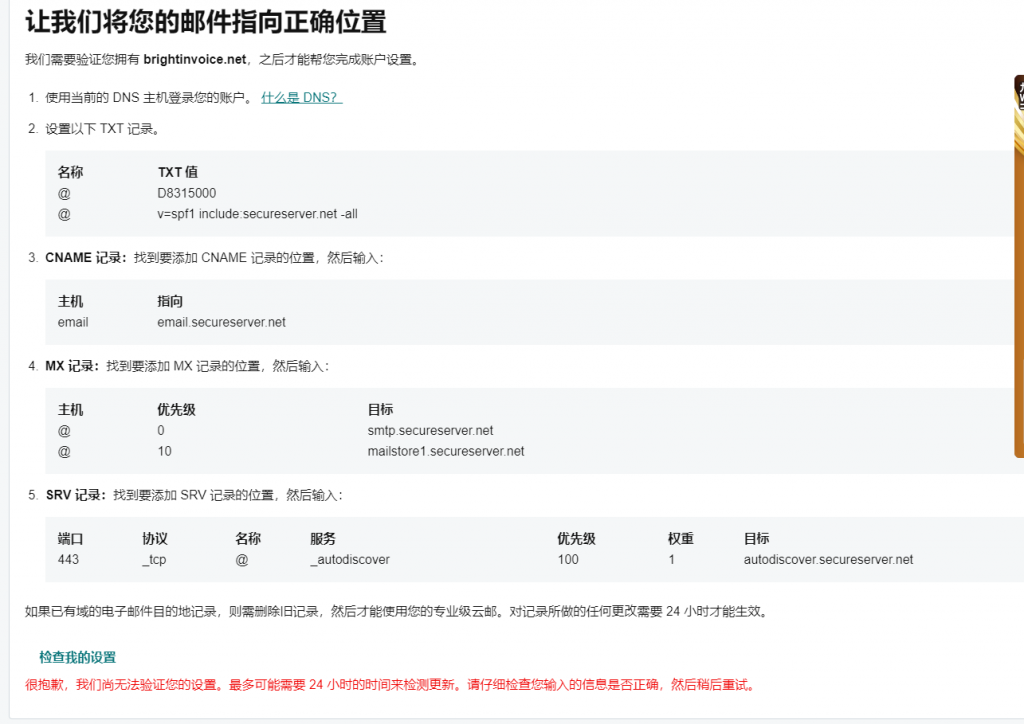Click the MX target mailstore1.secureserver.net

tap(446, 451)
